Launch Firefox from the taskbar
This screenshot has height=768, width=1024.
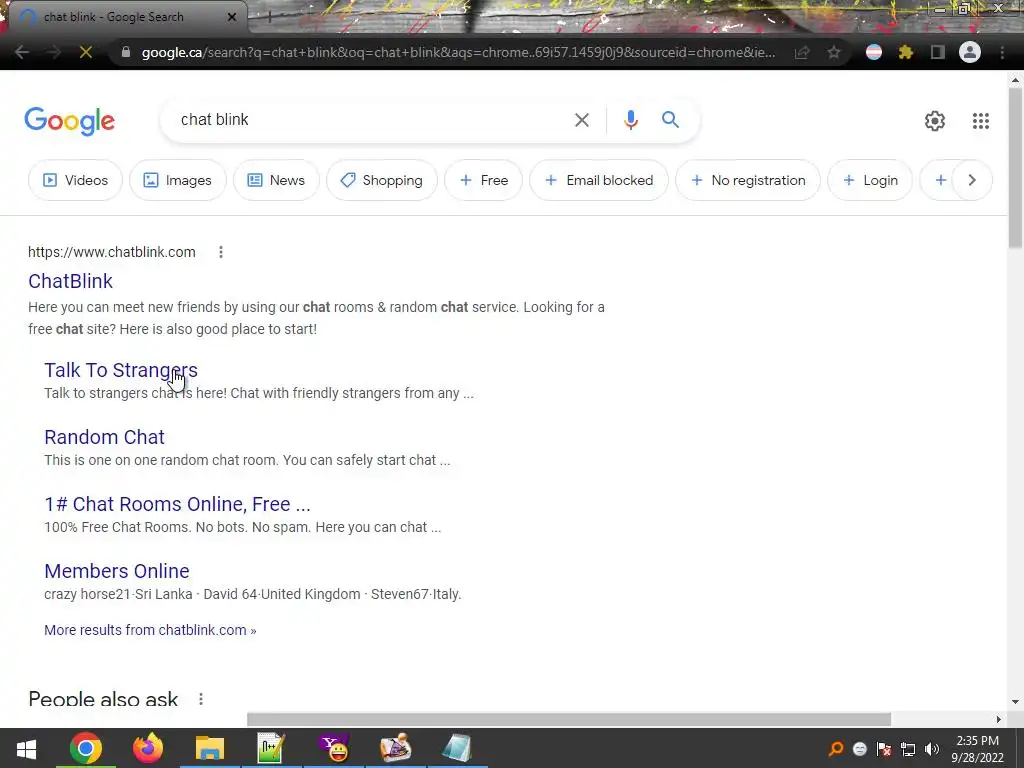coord(148,748)
